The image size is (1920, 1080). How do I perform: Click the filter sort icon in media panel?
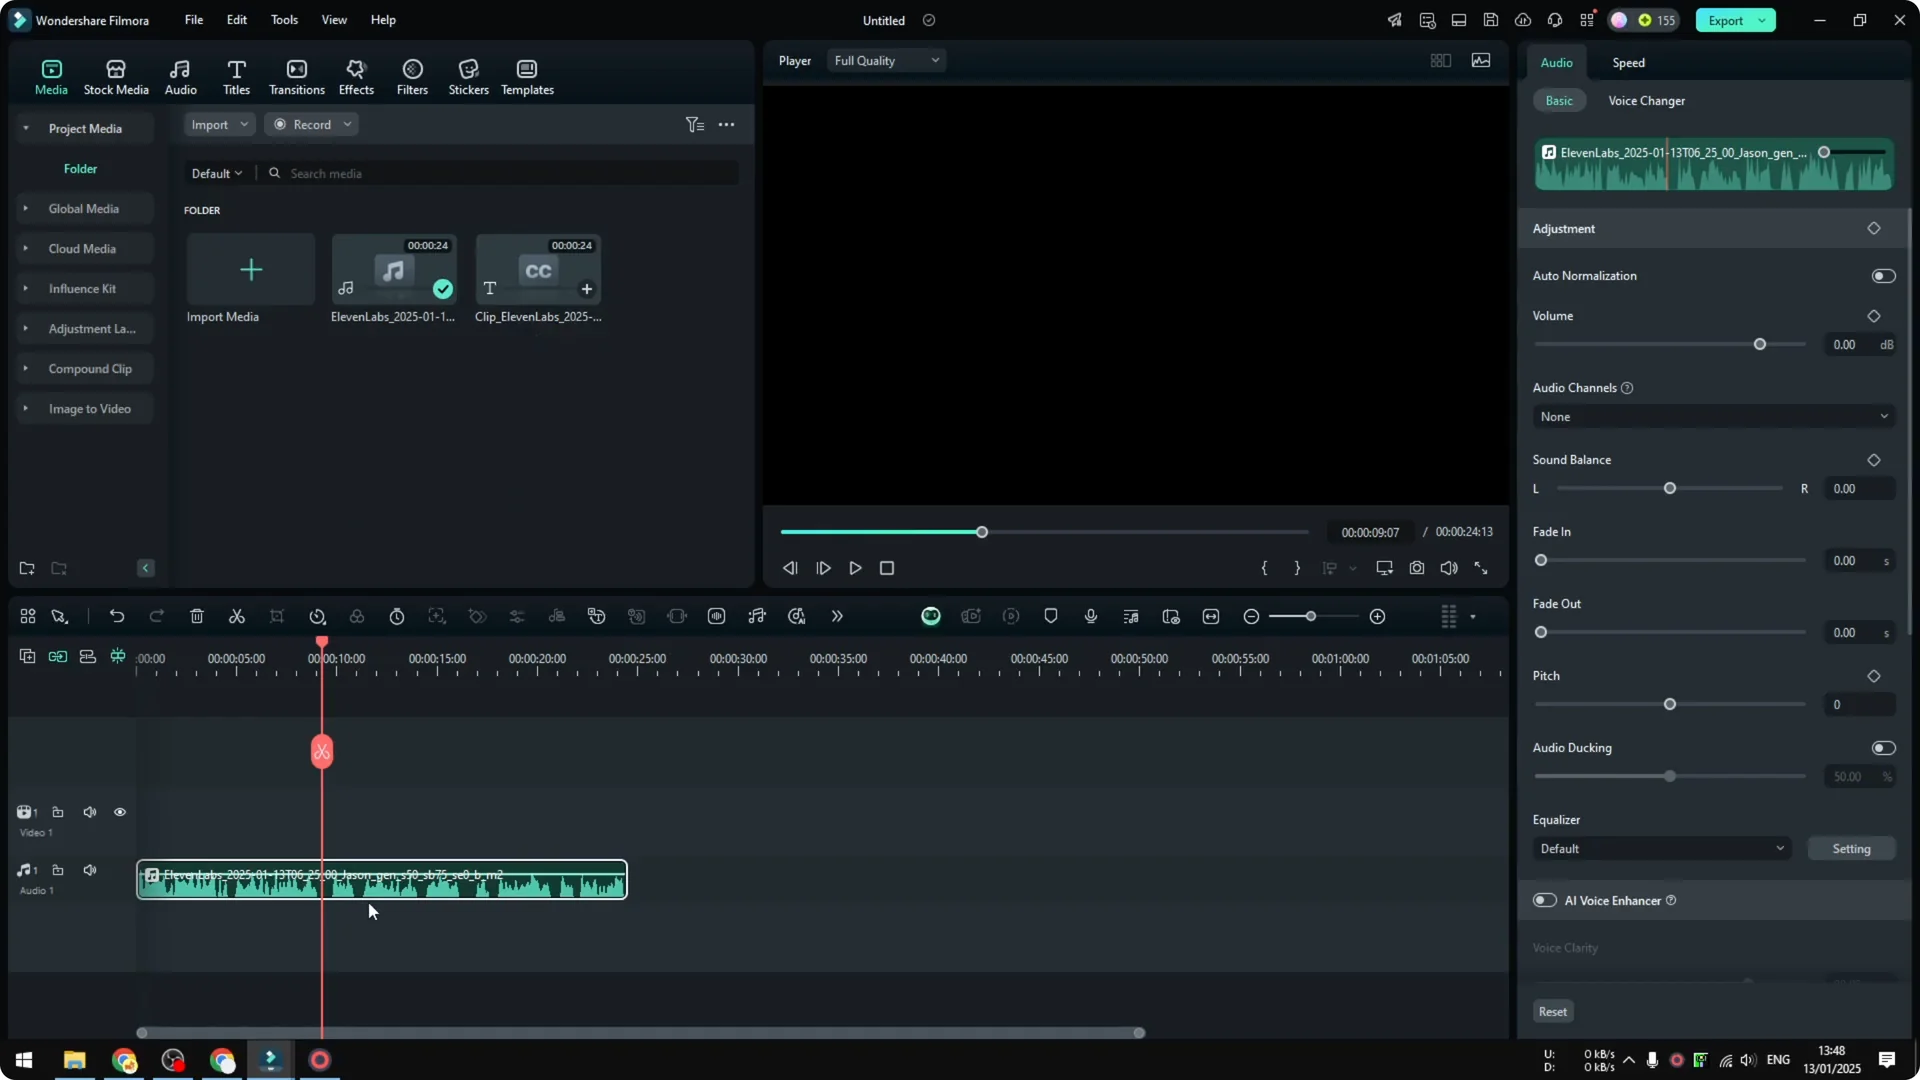tap(695, 125)
